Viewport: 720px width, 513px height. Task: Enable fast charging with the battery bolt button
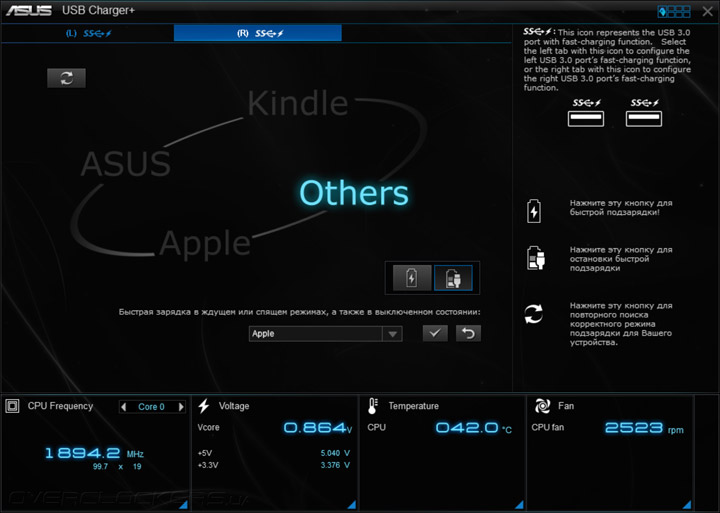point(412,278)
